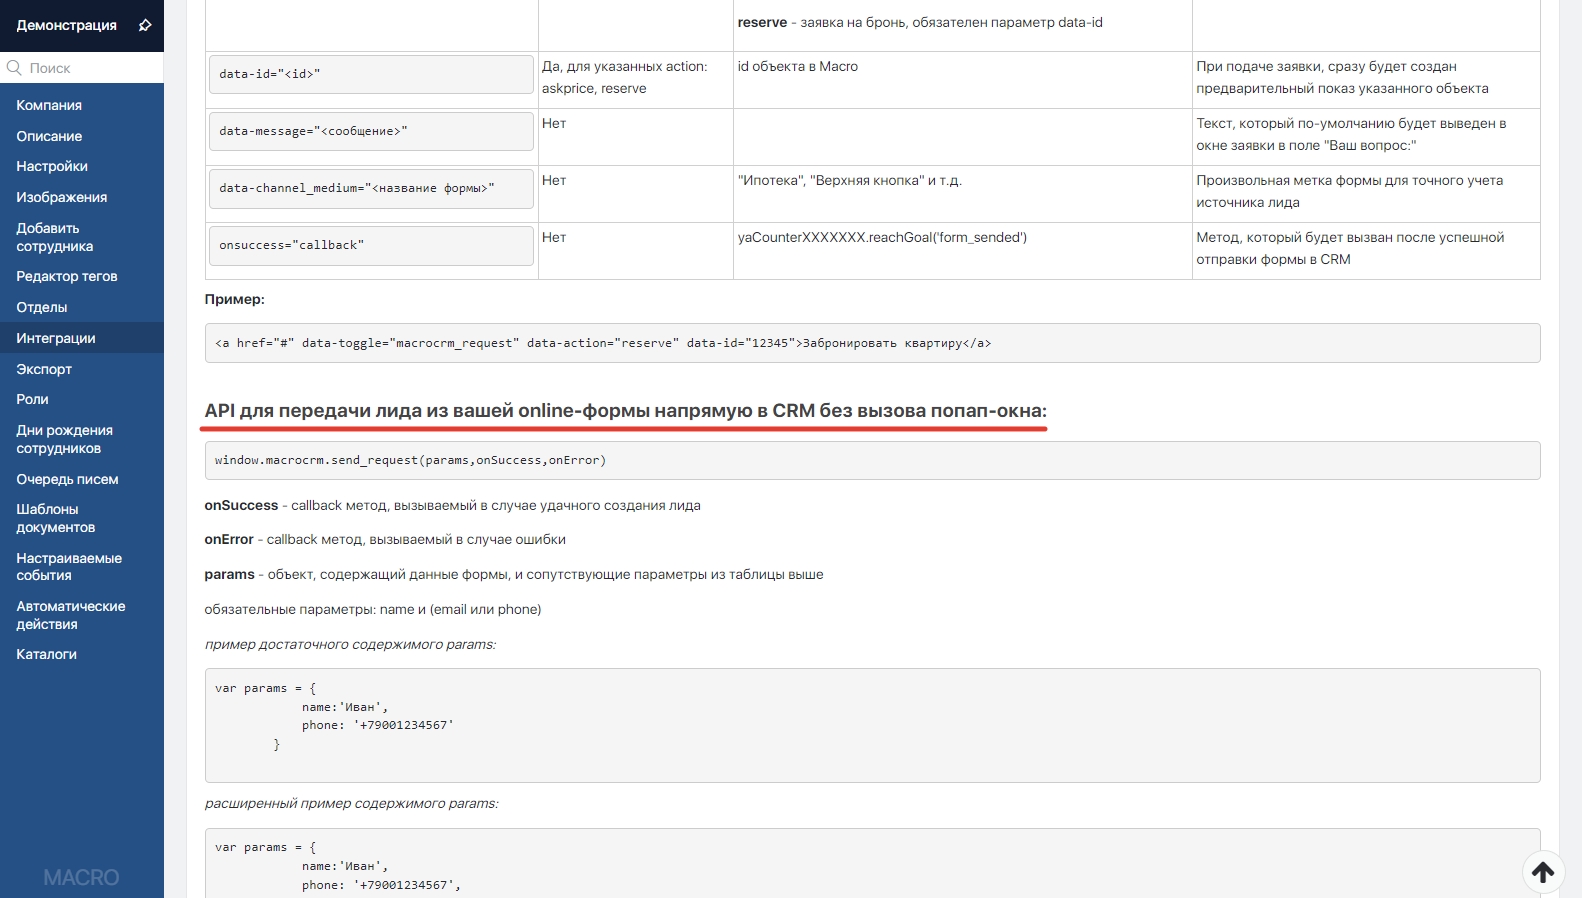Open Очередь писем in sidebar
Viewport: 1582px width, 898px height.
coord(67,479)
